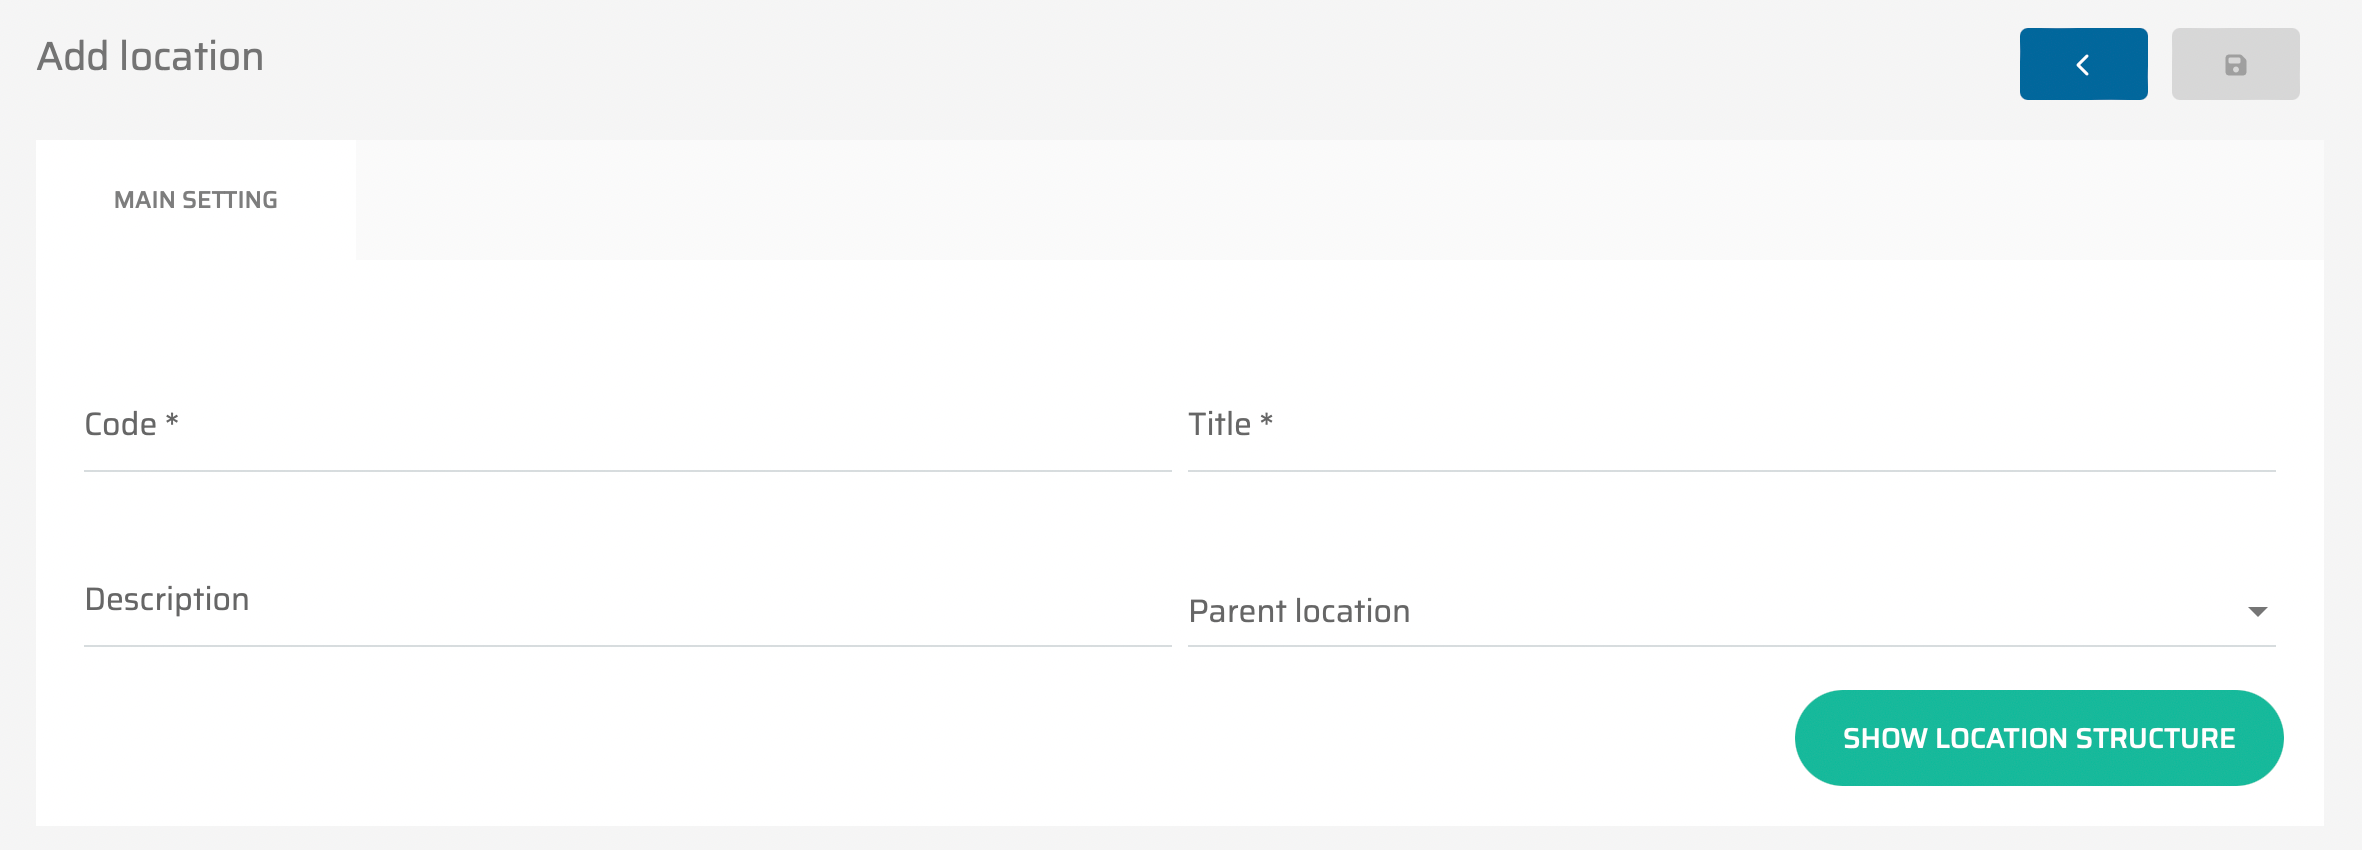Click the asterisk next to Code
Screen dimensions: 2362x850
tap(172, 420)
